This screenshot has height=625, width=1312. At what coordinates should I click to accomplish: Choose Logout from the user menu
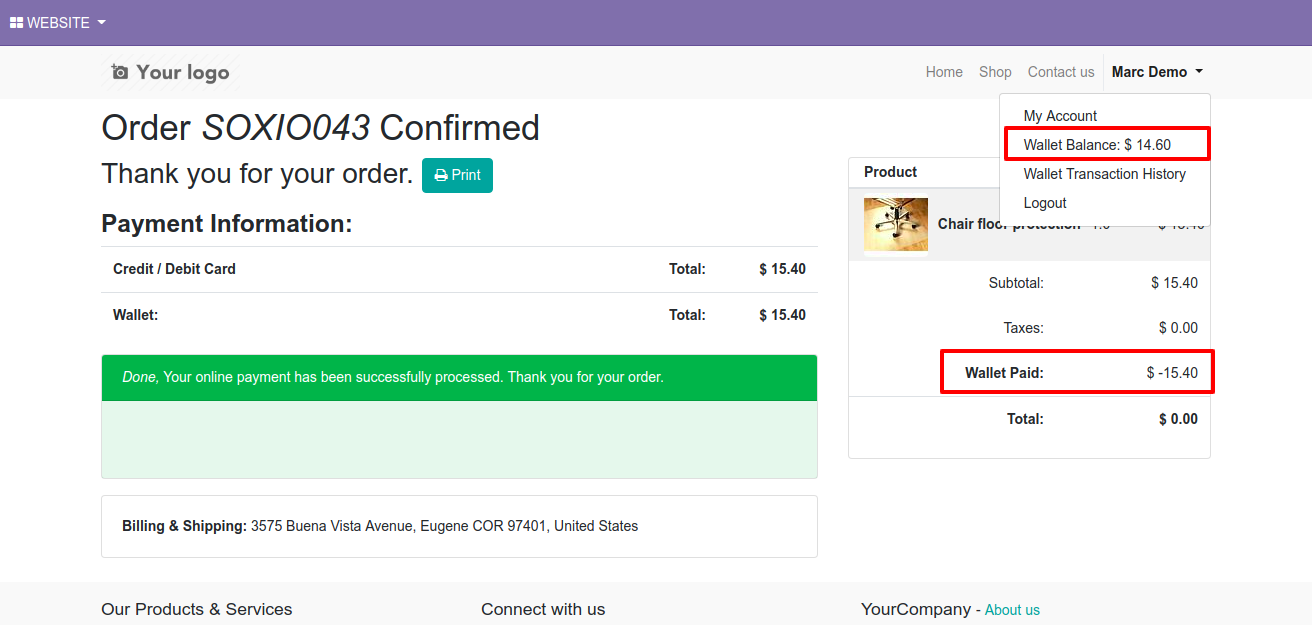click(x=1045, y=203)
